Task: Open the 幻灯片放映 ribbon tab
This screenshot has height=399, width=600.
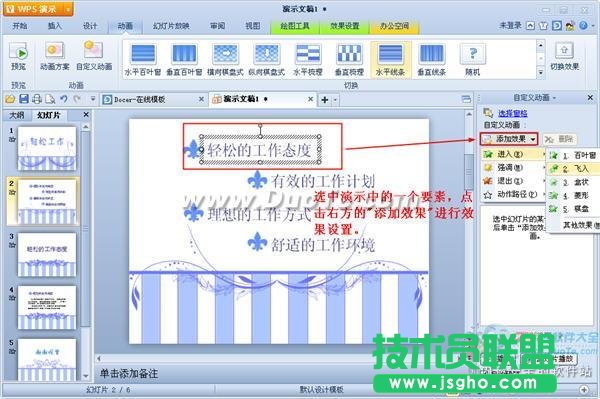Action: 171,26
